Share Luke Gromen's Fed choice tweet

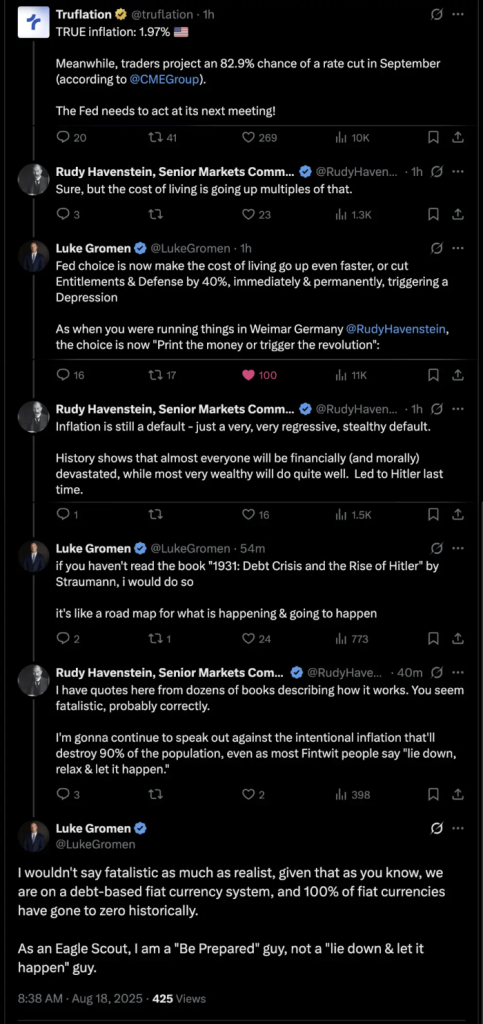click(x=458, y=375)
